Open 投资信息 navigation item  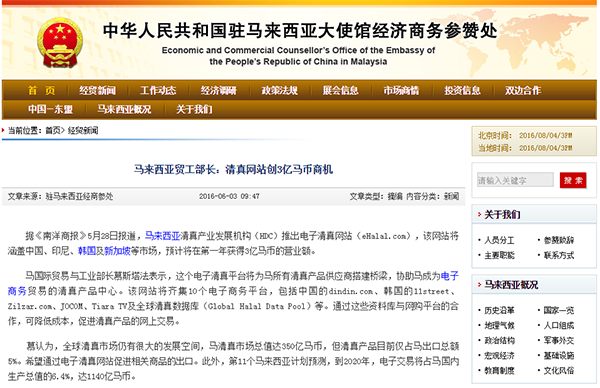(x=462, y=91)
